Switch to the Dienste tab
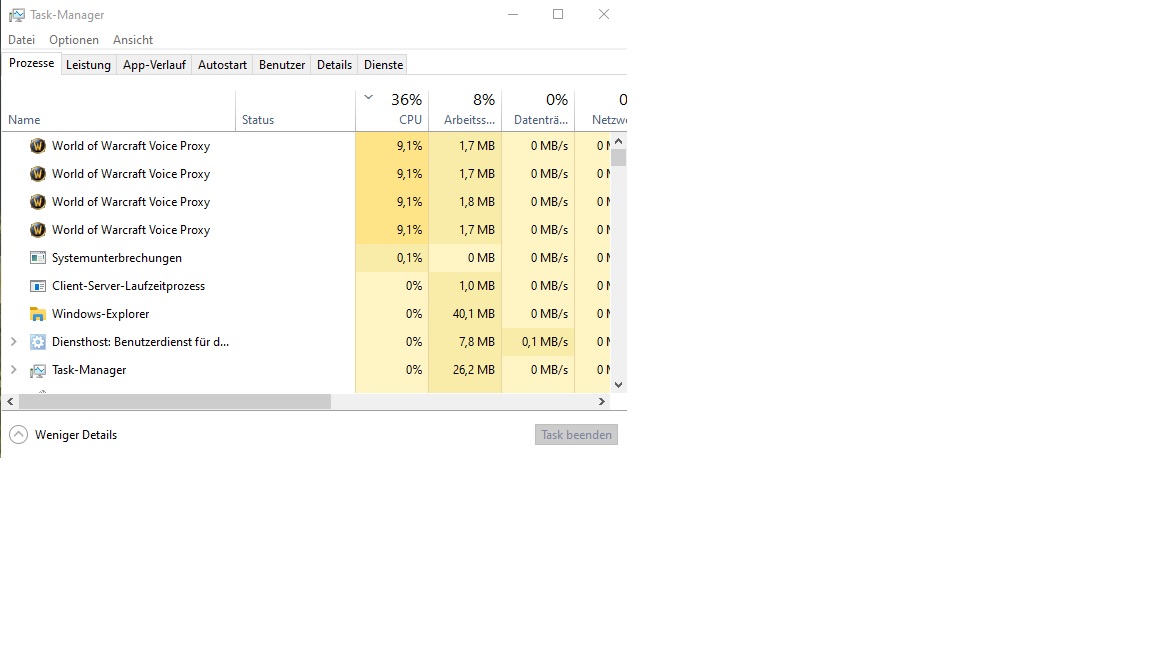The image size is (1152, 648). pyautogui.click(x=384, y=65)
